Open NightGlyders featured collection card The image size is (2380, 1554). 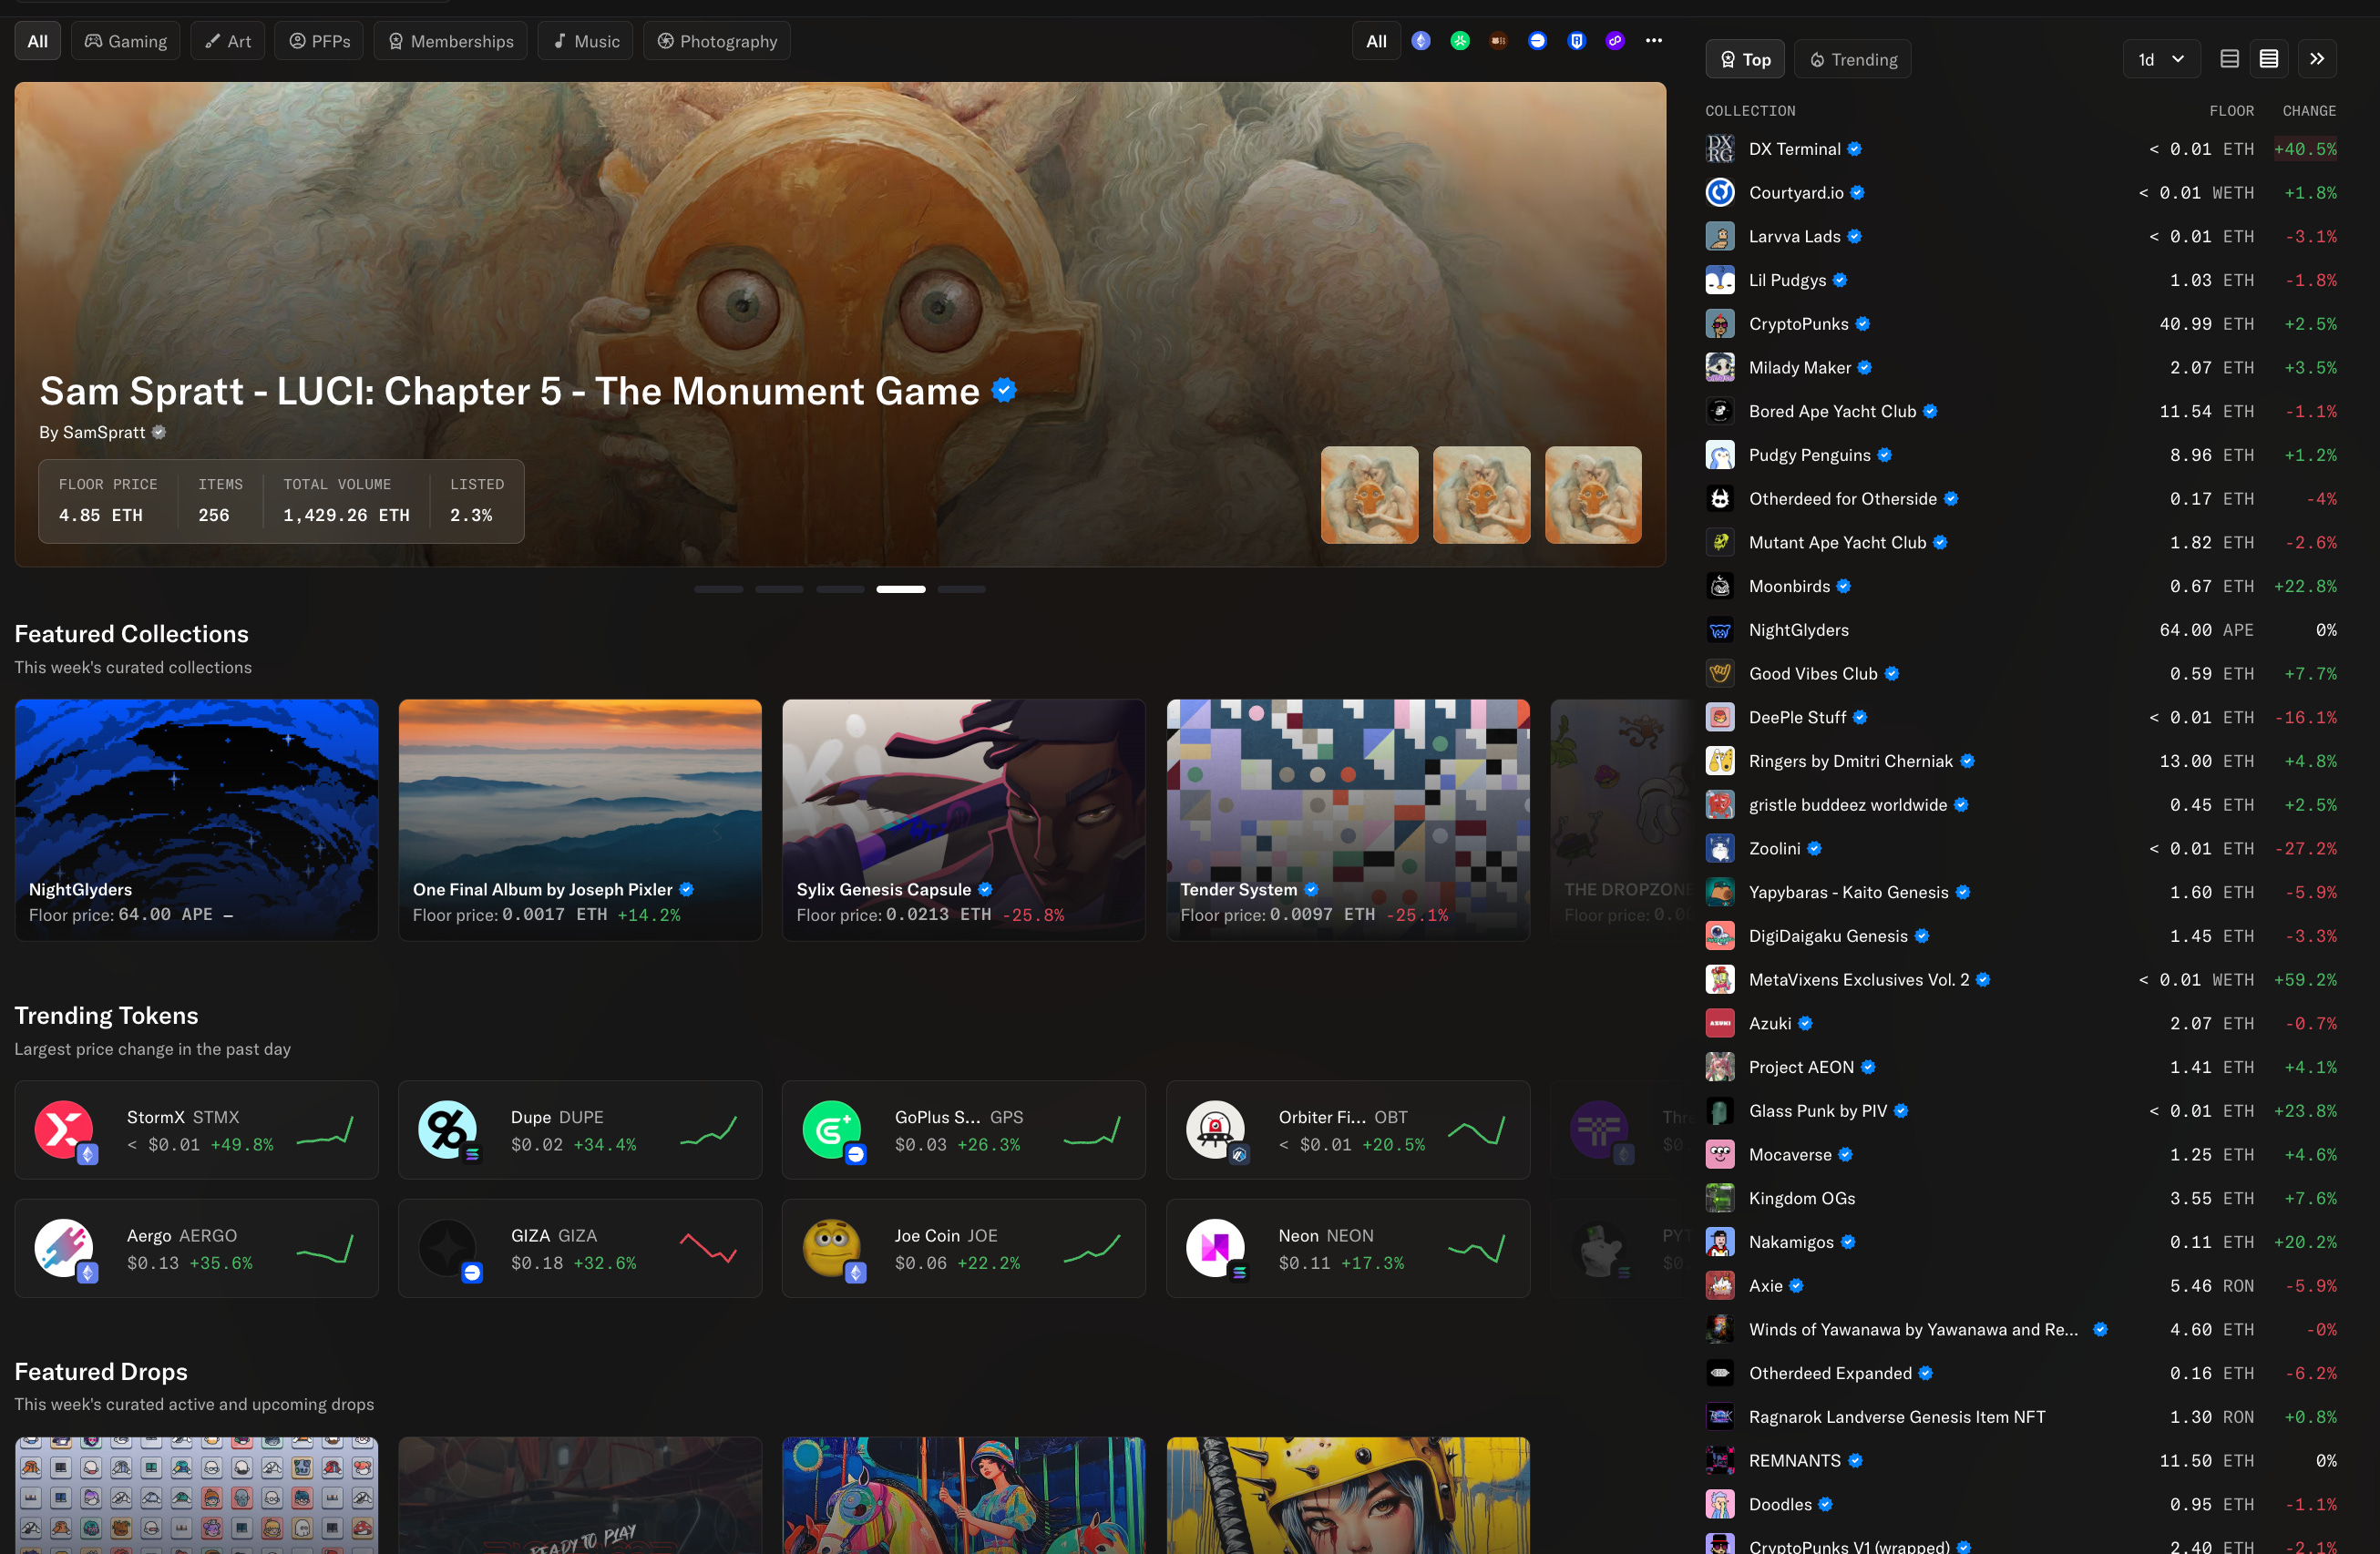point(197,820)
